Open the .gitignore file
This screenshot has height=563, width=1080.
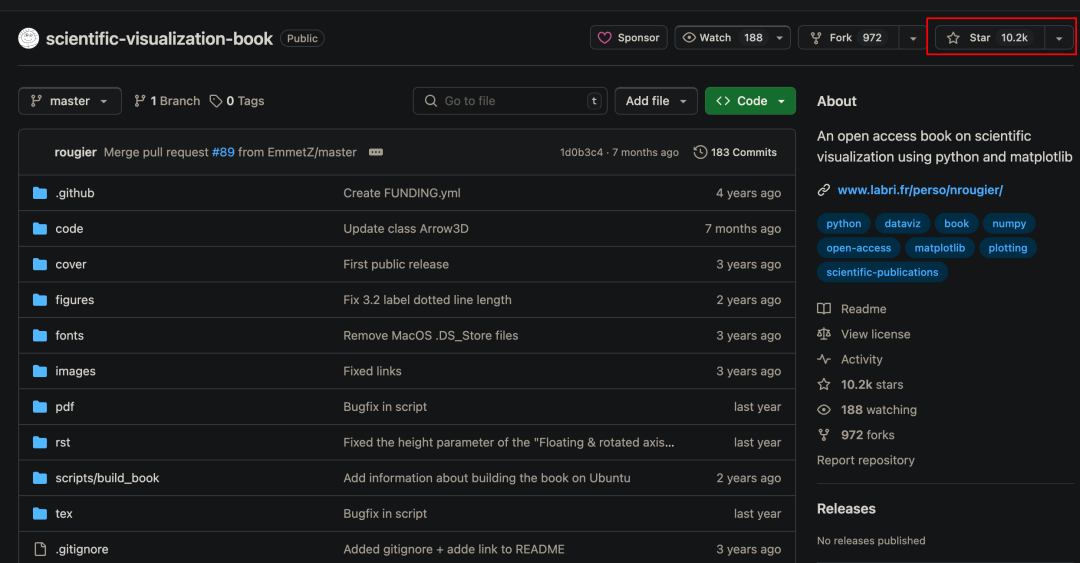pos(81,549)
